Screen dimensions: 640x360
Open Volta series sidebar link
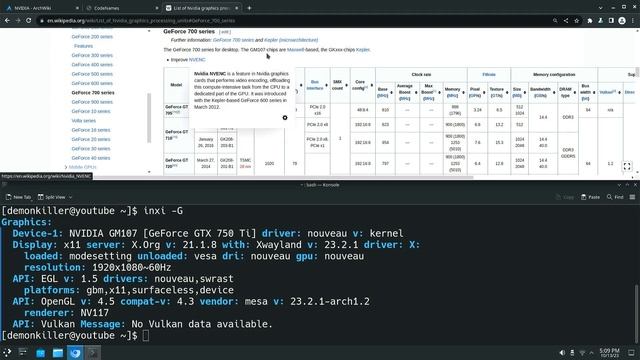[x=83, y=120]
